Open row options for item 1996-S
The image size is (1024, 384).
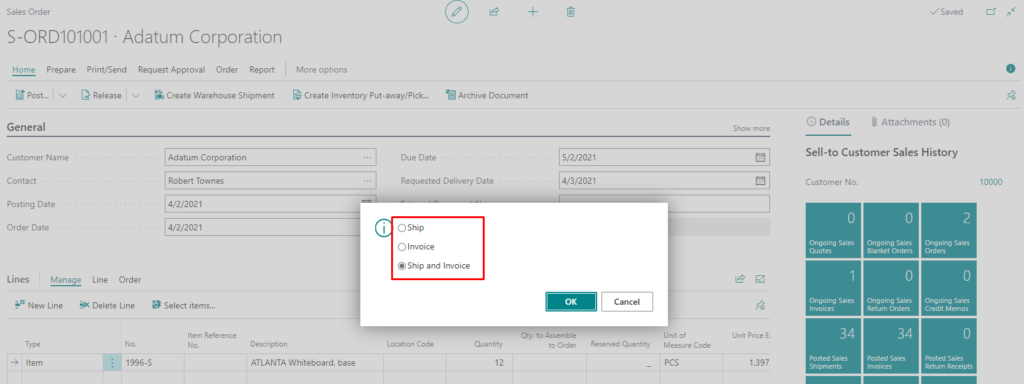point(111,362)
